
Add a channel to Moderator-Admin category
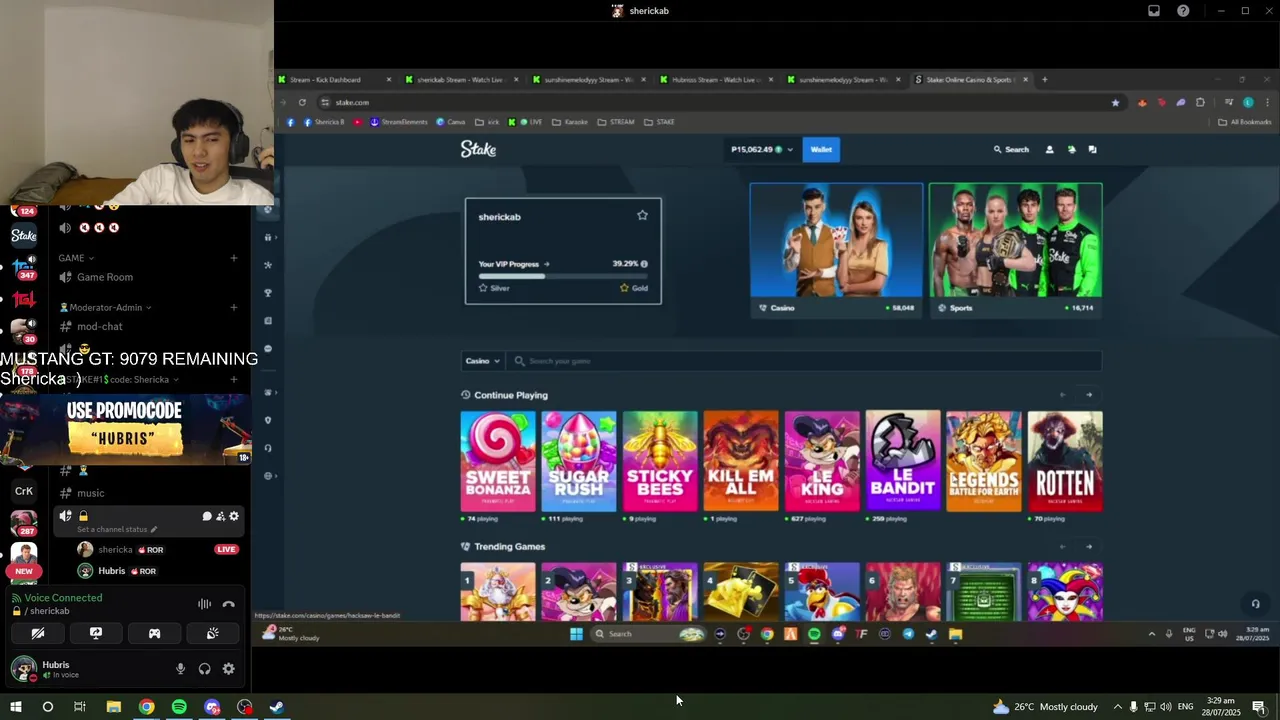click(234, 308)
